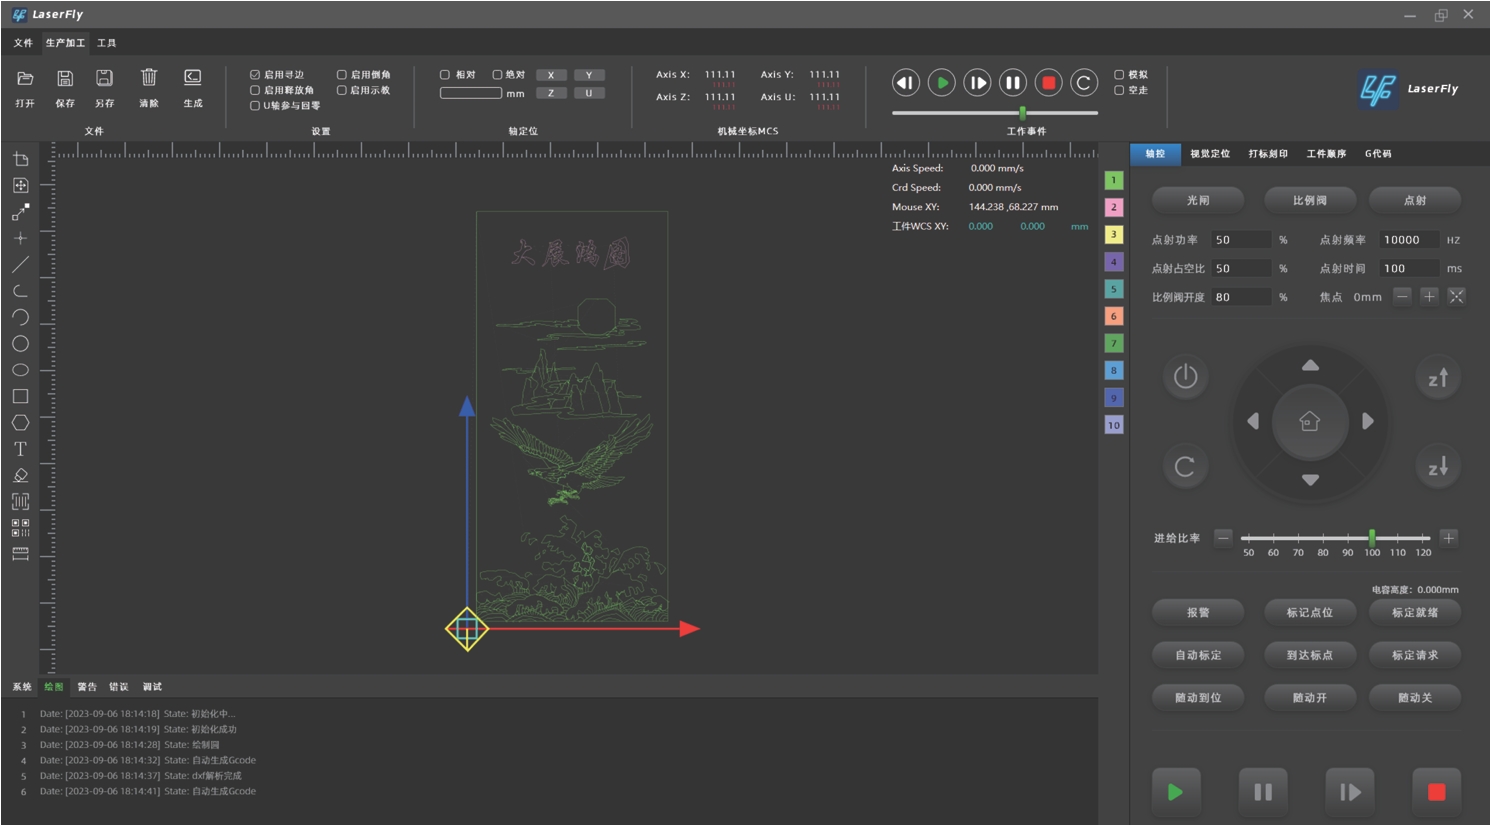Open the 错误 log tab

pos(119,687)
